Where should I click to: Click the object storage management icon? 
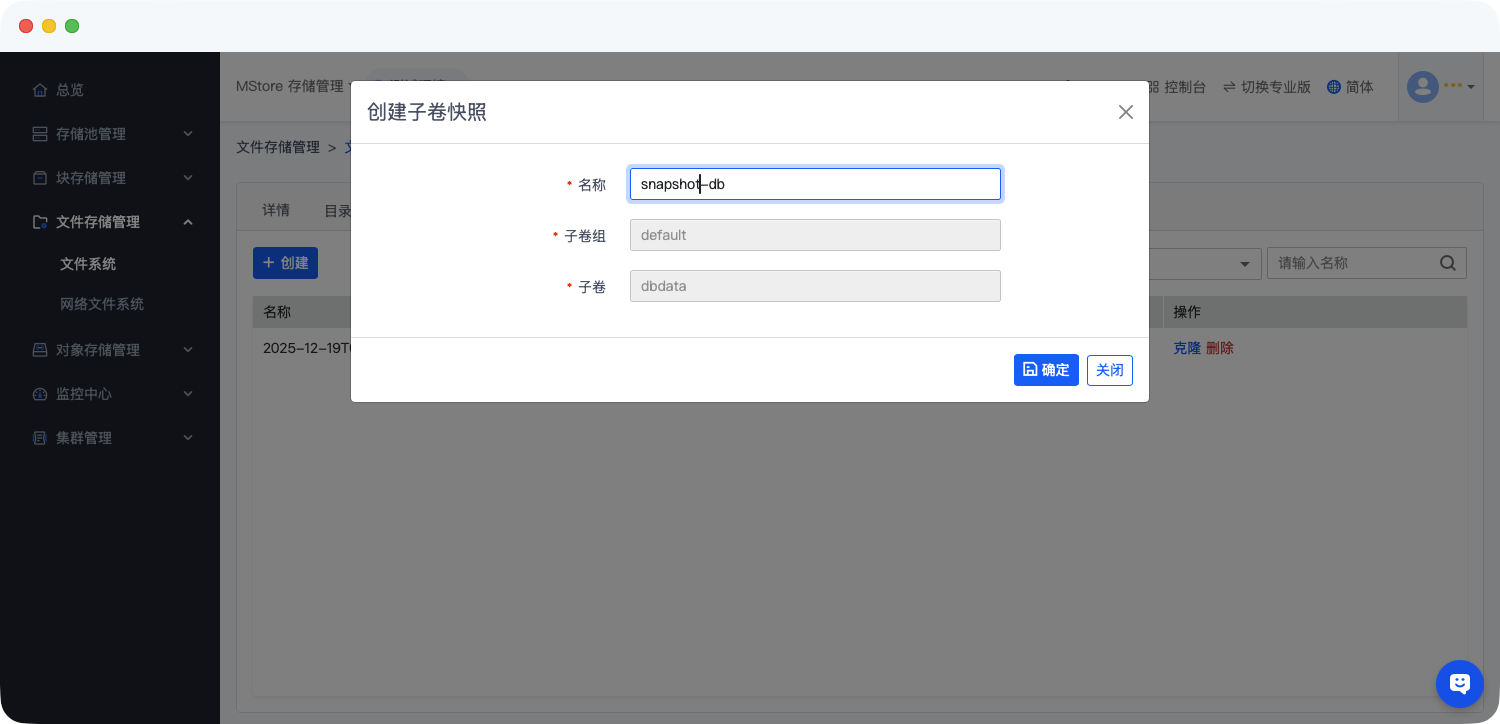[x=40, y=350]
